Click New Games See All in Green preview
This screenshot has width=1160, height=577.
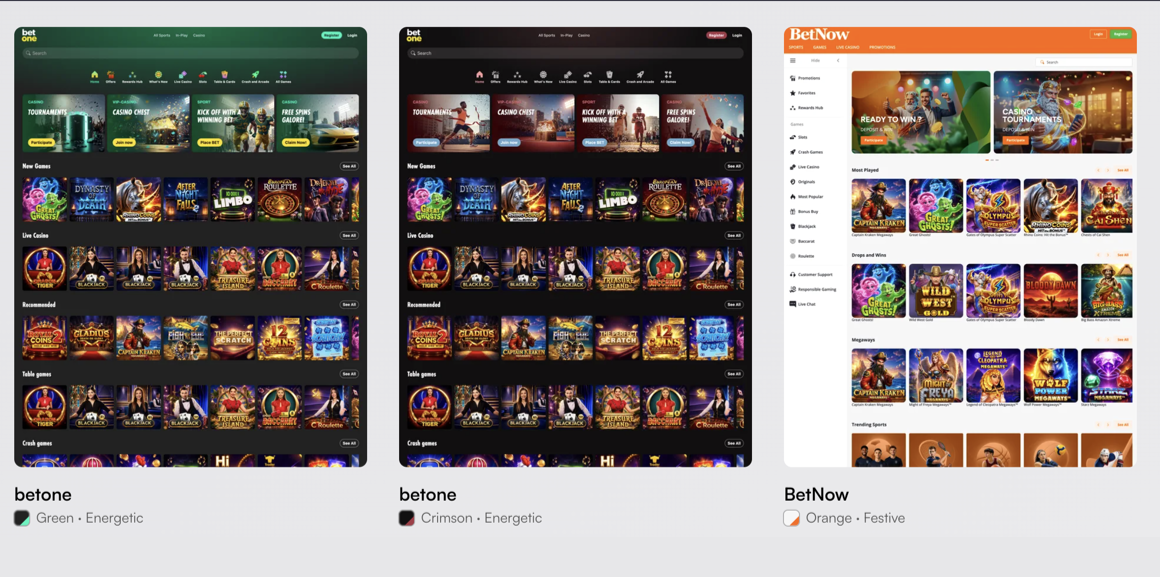coord(349,166)
